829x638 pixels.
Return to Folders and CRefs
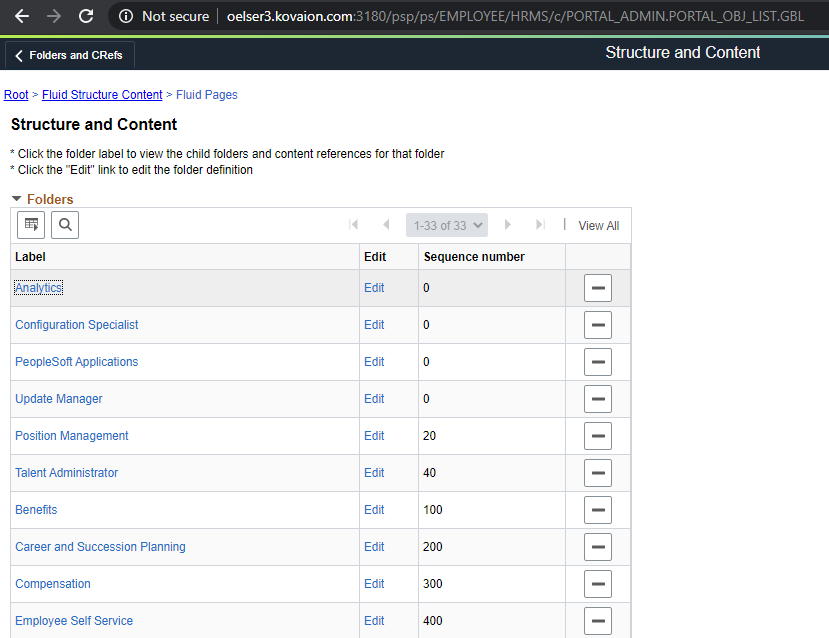(69, 55)
